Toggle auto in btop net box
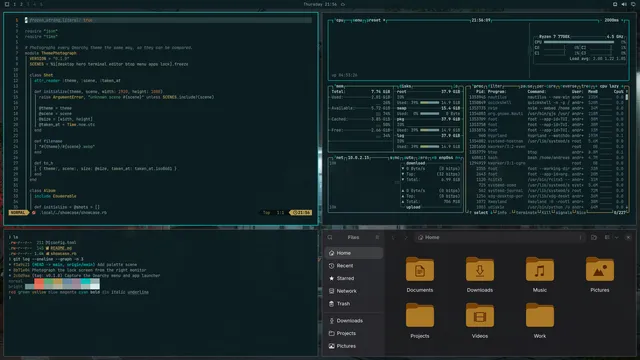 click(409, 158)
